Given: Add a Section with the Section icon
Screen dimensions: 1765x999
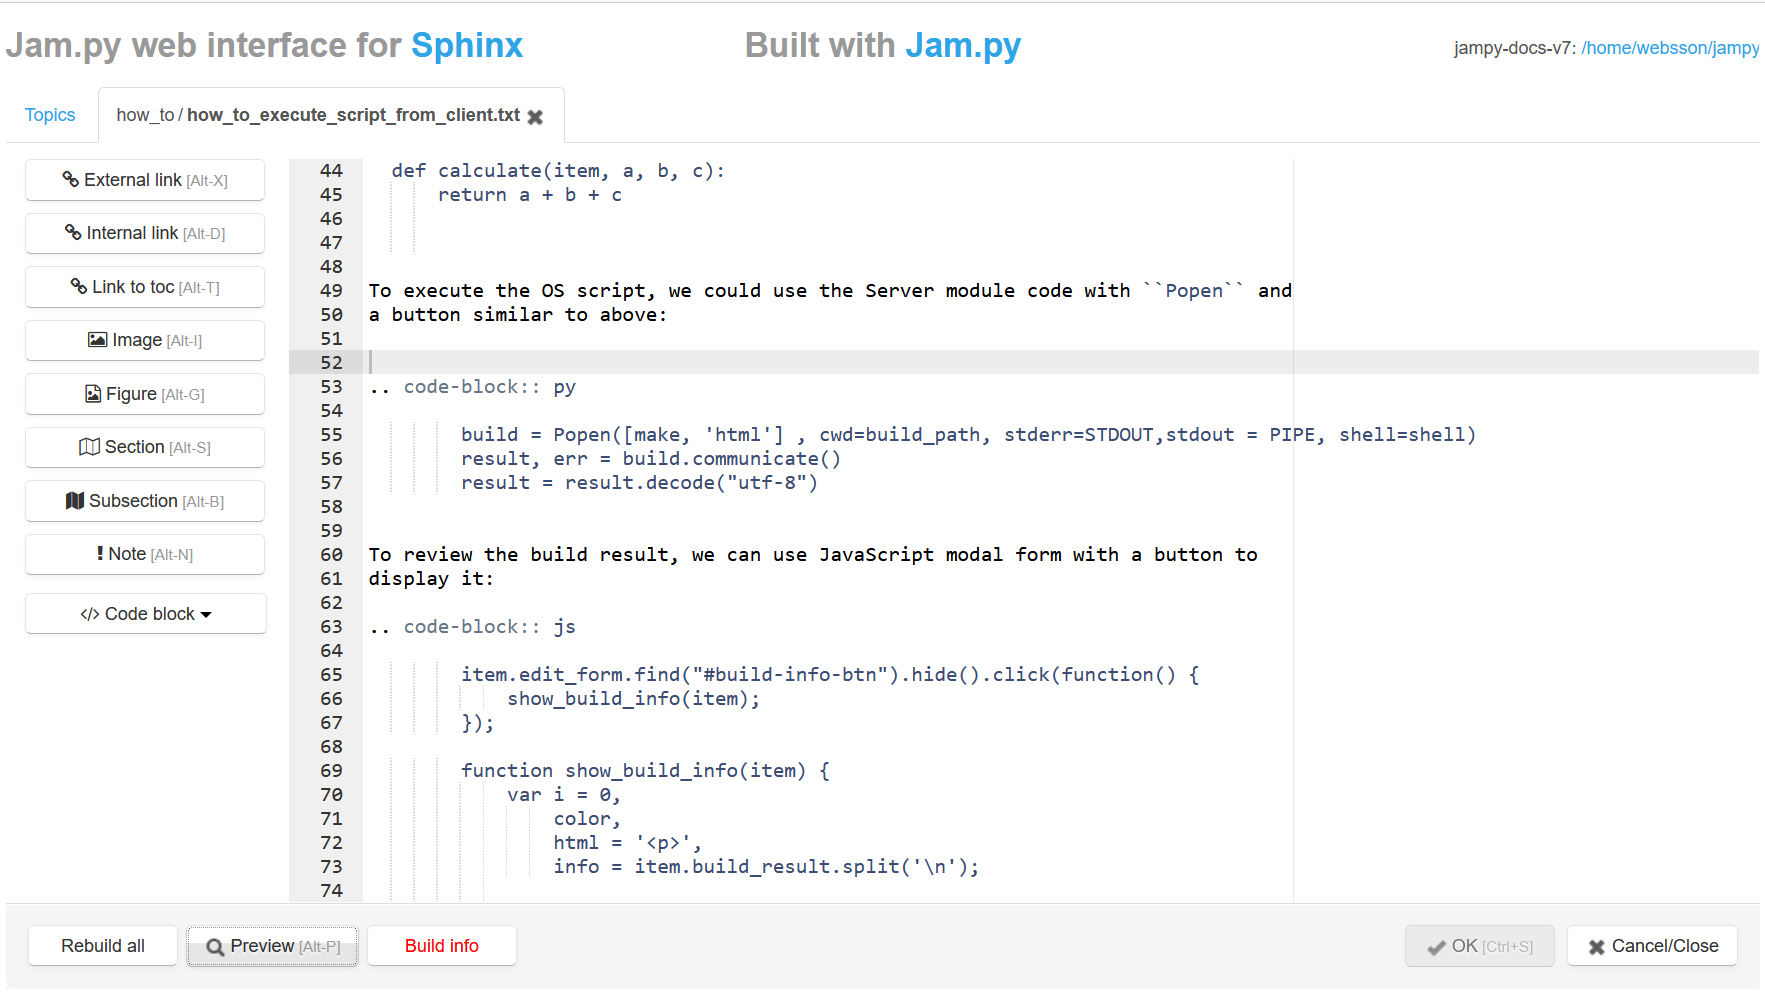Looking at the screenshot, I should (90, 447).
